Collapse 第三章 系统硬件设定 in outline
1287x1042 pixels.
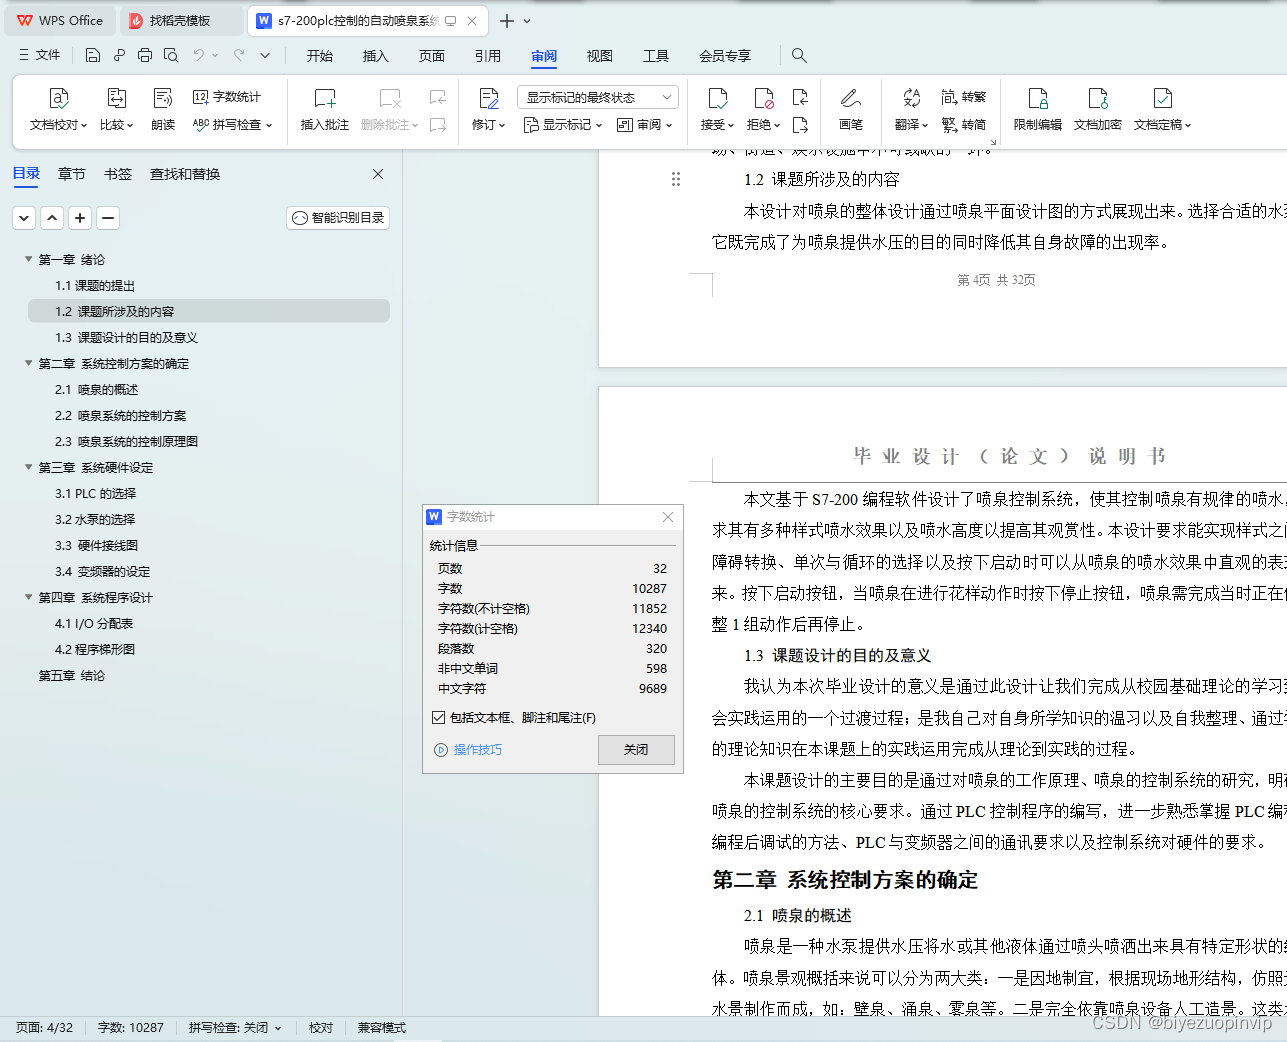click(28, 467)
